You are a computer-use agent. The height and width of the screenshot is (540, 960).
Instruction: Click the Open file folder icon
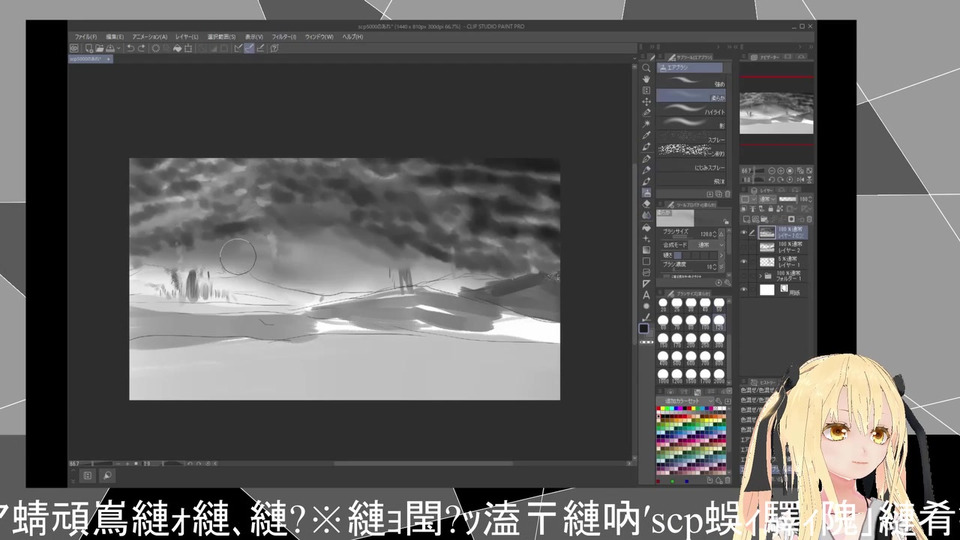100,48
